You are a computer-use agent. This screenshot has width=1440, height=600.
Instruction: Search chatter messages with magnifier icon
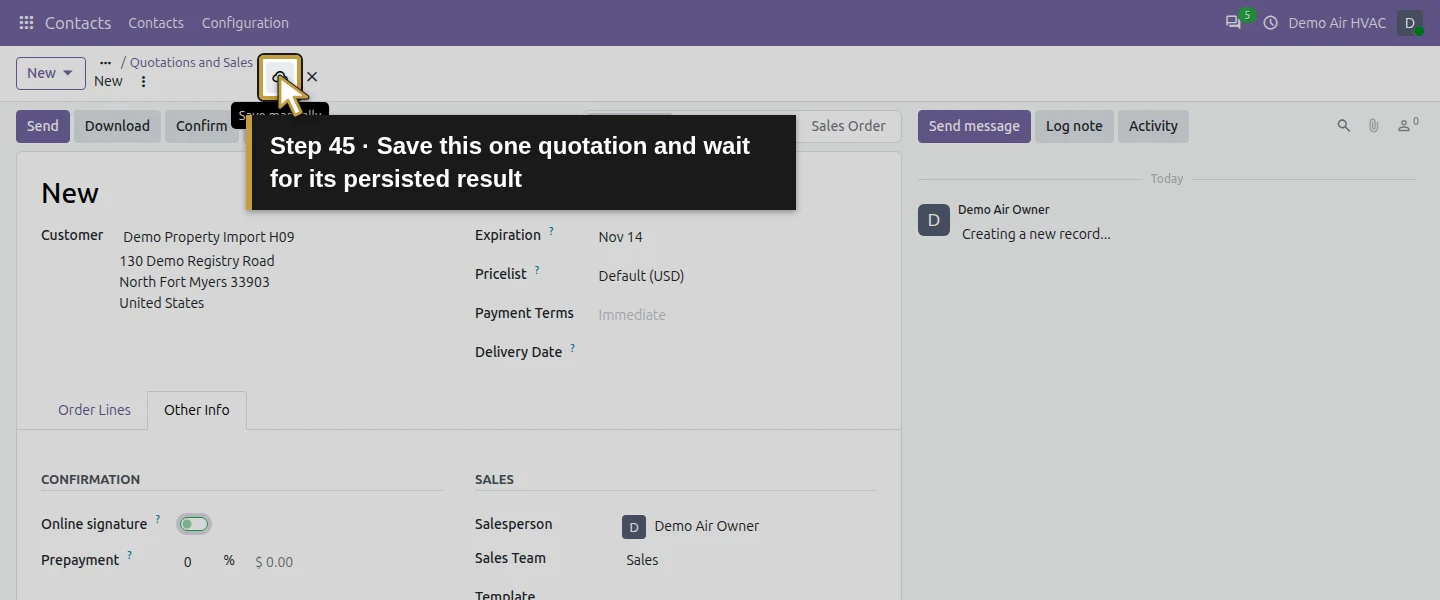(1344, 126)
